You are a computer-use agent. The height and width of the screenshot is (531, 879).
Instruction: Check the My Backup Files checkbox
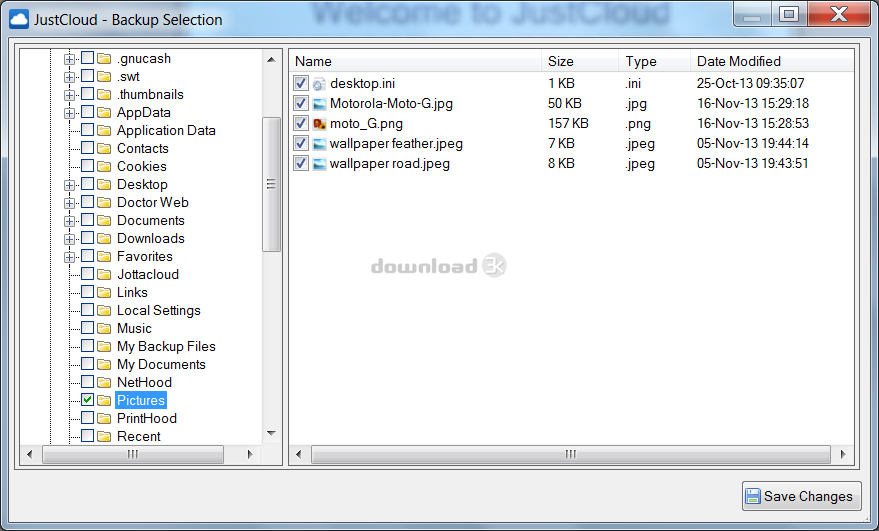tap(87, 346)
